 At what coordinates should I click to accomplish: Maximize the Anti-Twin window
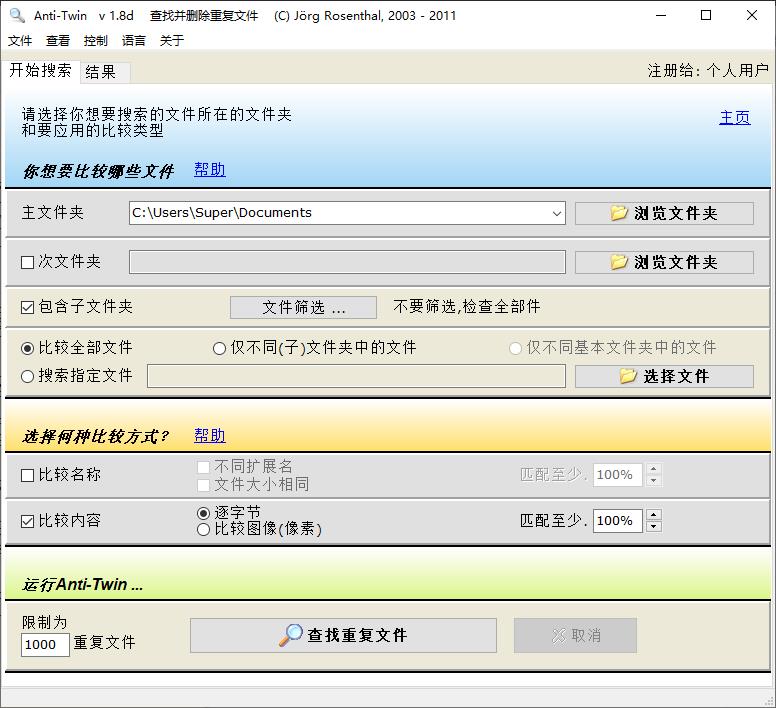point(706,15)
